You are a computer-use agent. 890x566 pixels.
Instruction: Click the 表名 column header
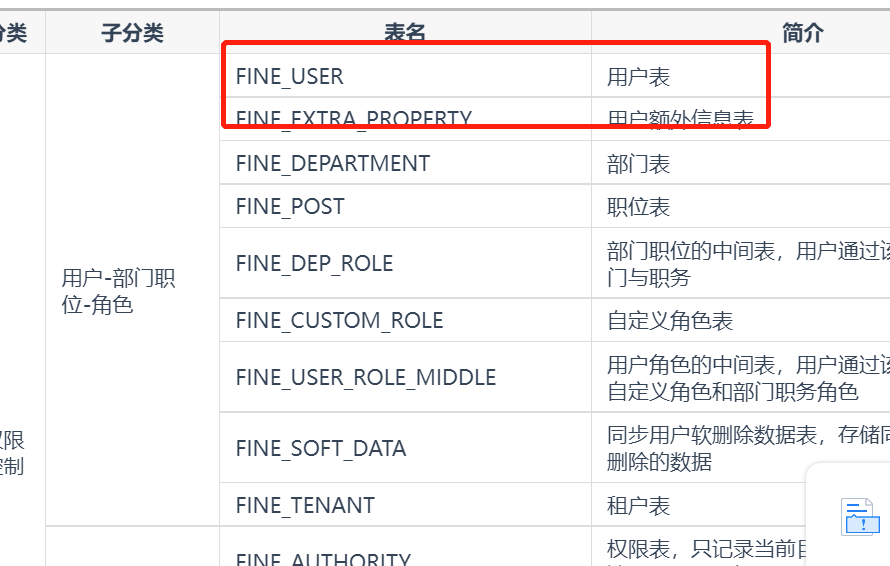[405, 33]
